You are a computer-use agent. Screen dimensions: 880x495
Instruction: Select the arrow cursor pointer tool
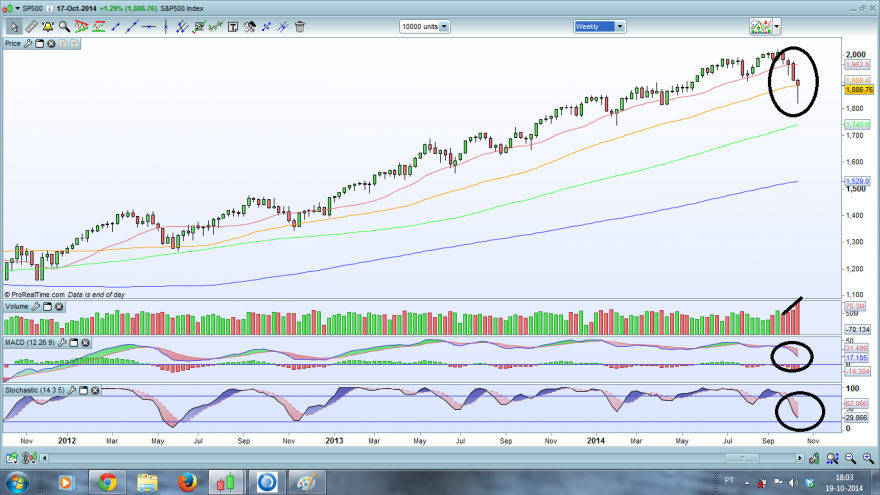tap(14, 26)
